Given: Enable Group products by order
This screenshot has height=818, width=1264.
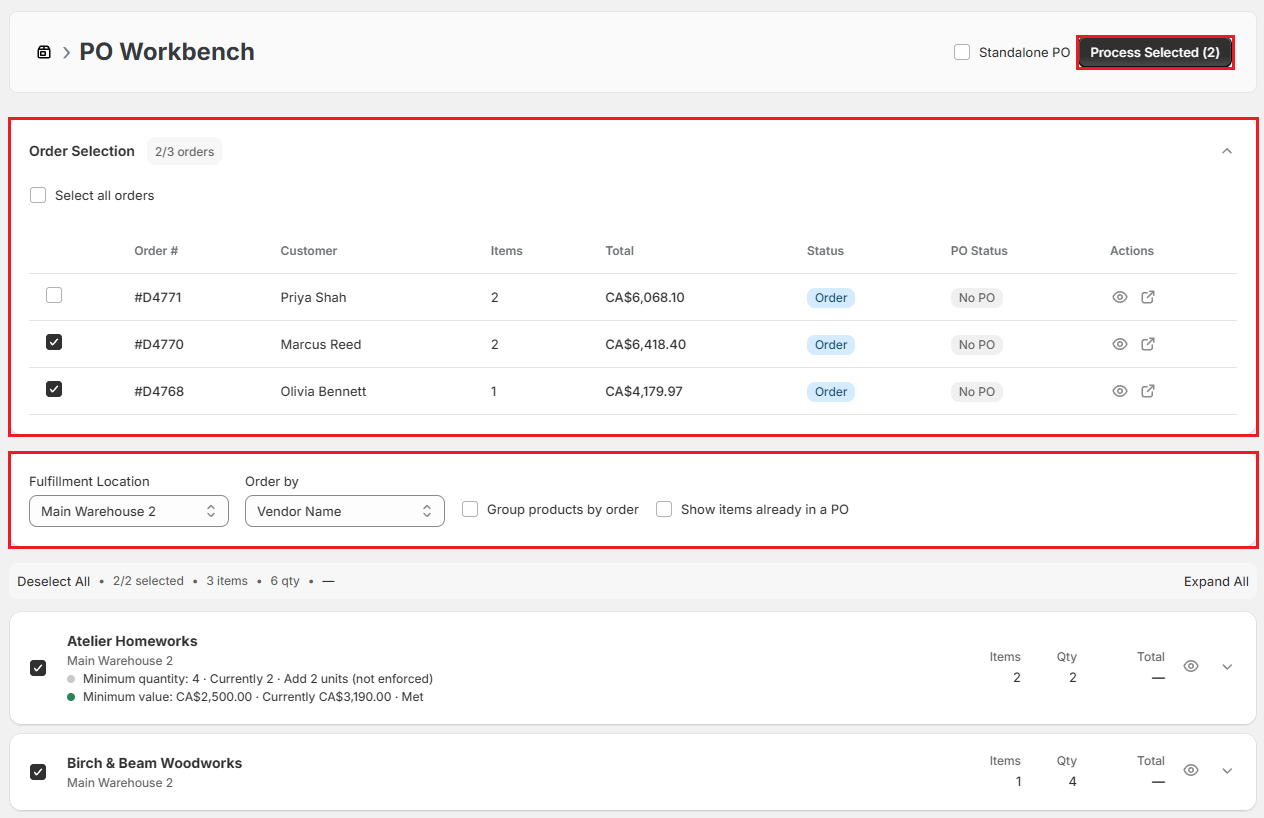Looking at the screenshot, I should coord(470,509).
